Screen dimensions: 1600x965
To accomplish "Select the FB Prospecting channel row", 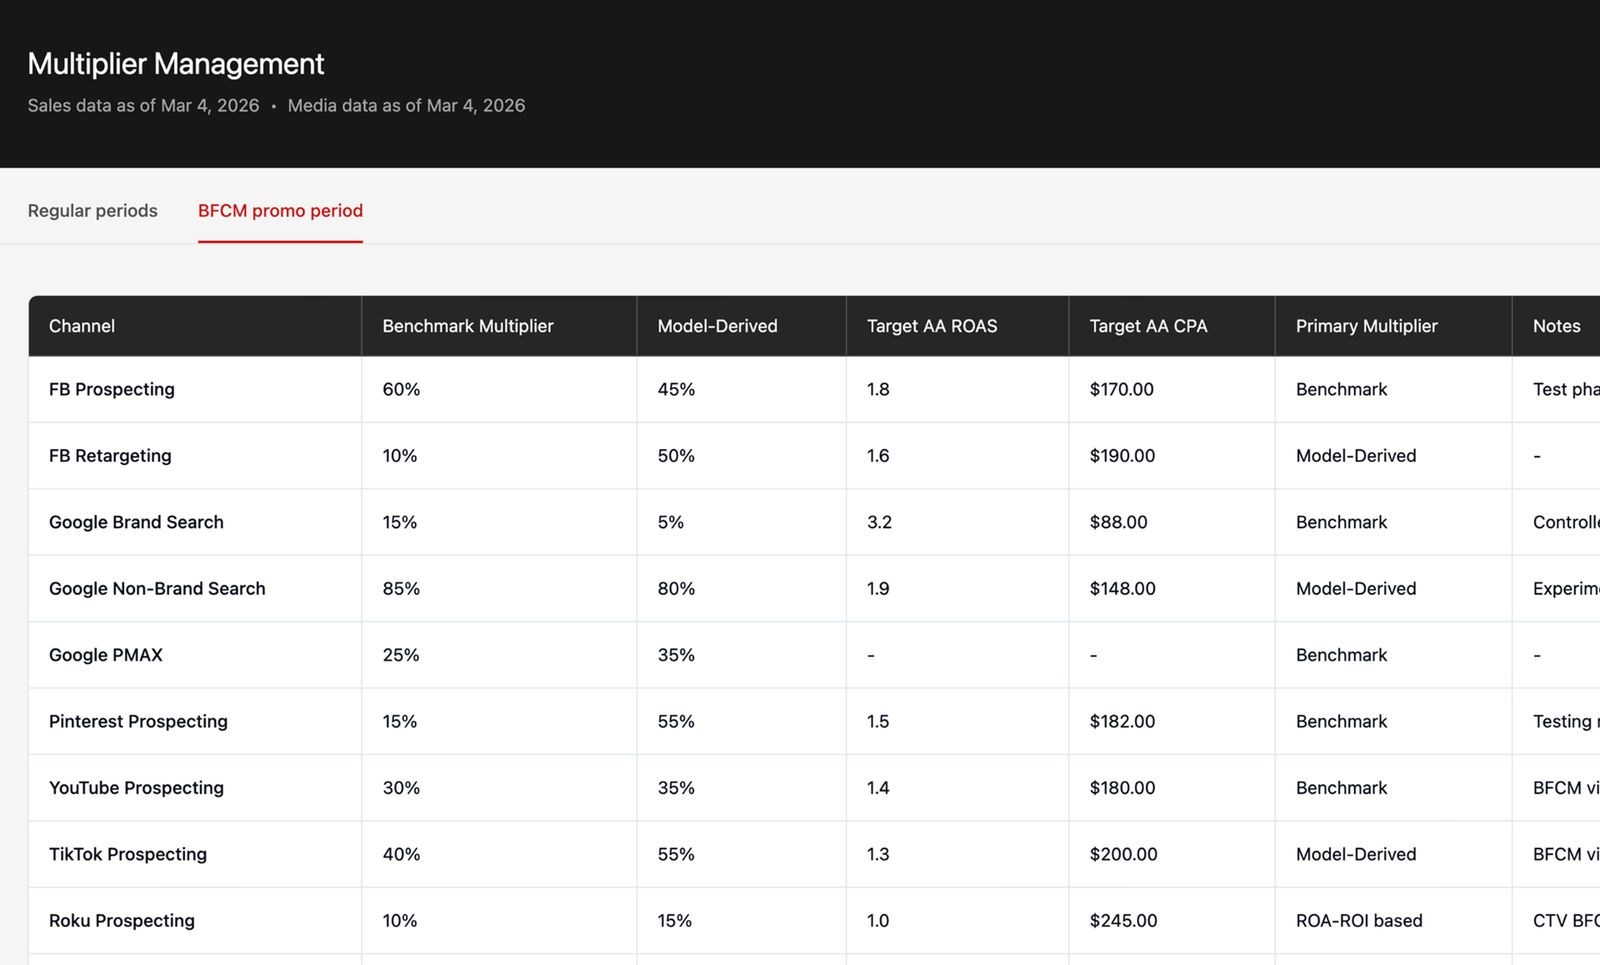I will [x=814, y=389].
